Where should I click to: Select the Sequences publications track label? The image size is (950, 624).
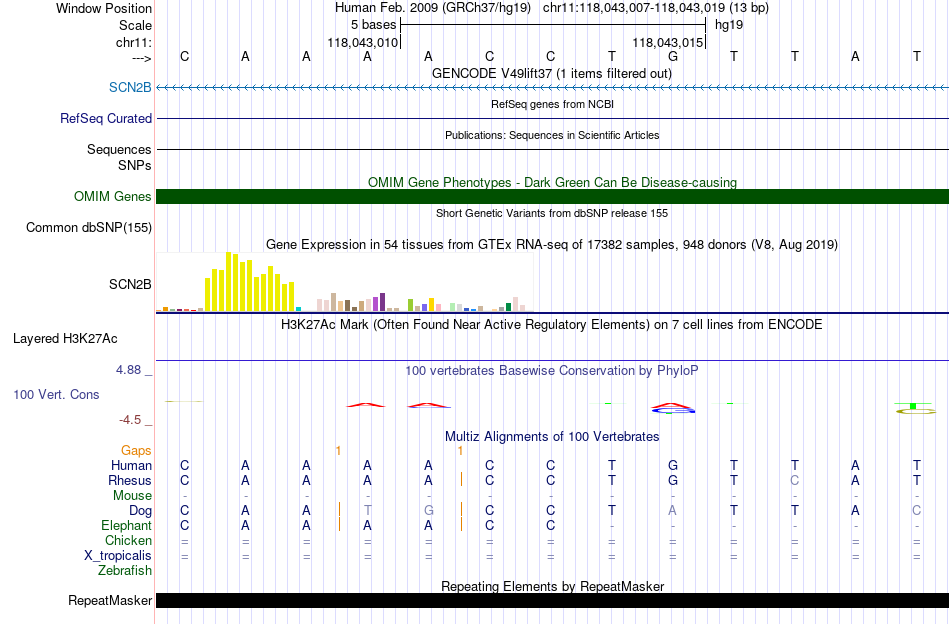119,149
